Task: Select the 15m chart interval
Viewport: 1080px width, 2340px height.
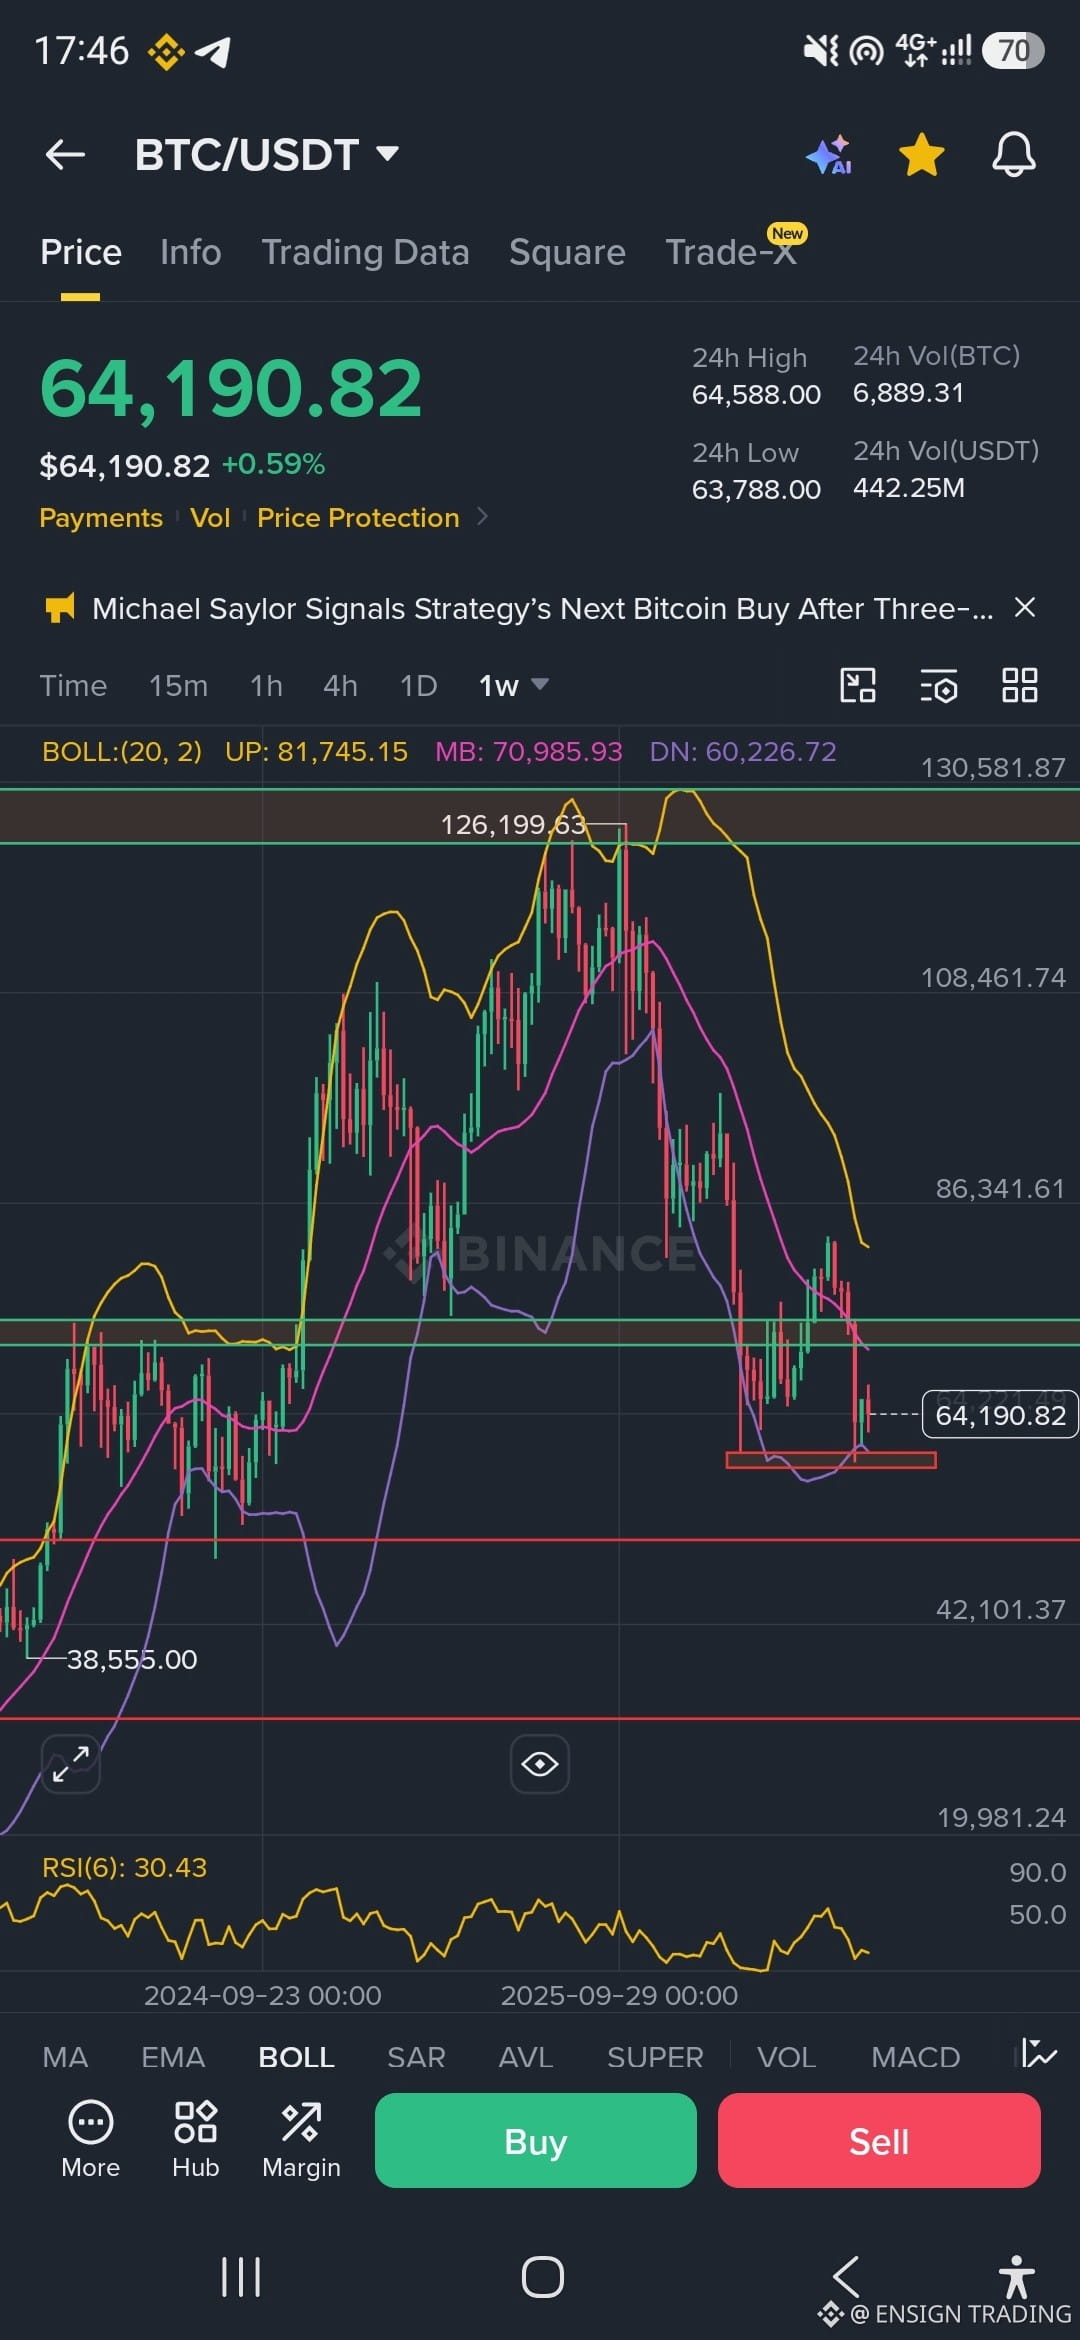Action: tap(178, 686)
